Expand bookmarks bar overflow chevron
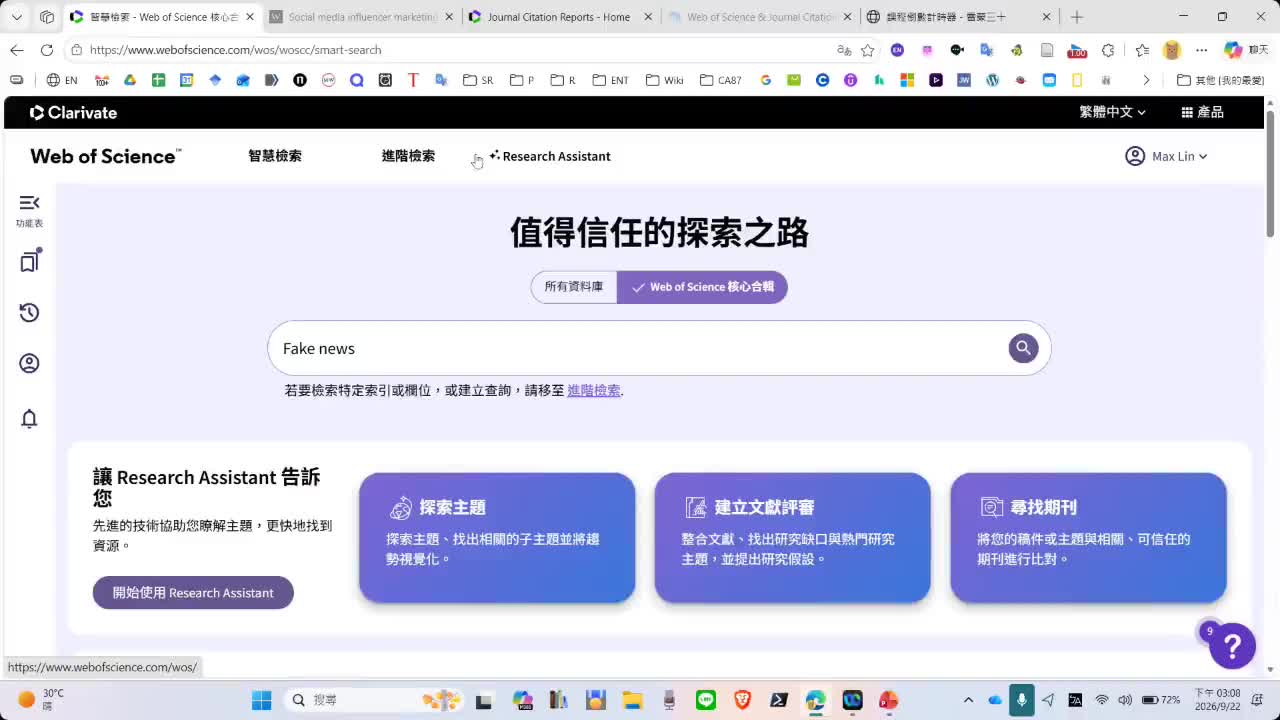Viewport: 1280px width, 720px height. [x=1146, y=80]
